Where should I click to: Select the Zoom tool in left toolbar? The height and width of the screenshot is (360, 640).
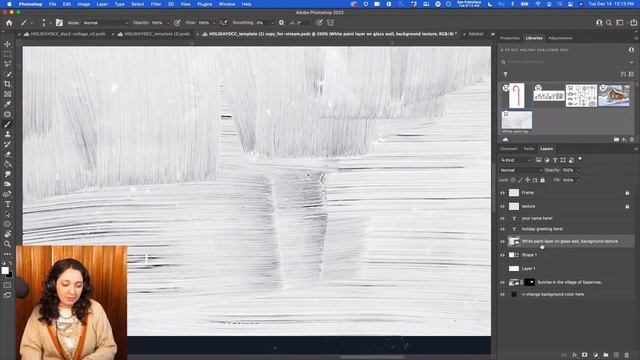pyautogui.click(x=7, y=244)
